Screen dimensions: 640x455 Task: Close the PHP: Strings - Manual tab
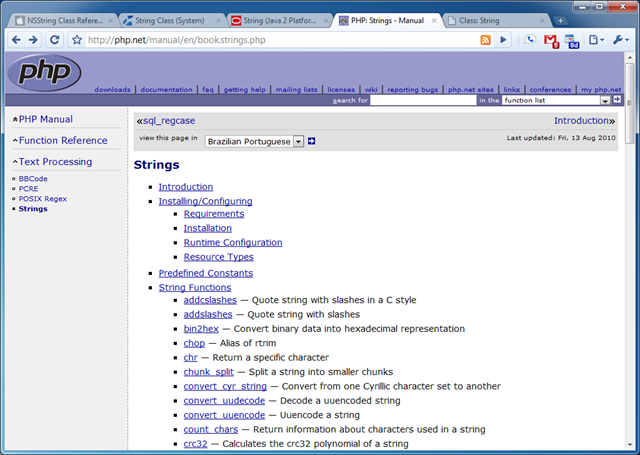(434, 21)
